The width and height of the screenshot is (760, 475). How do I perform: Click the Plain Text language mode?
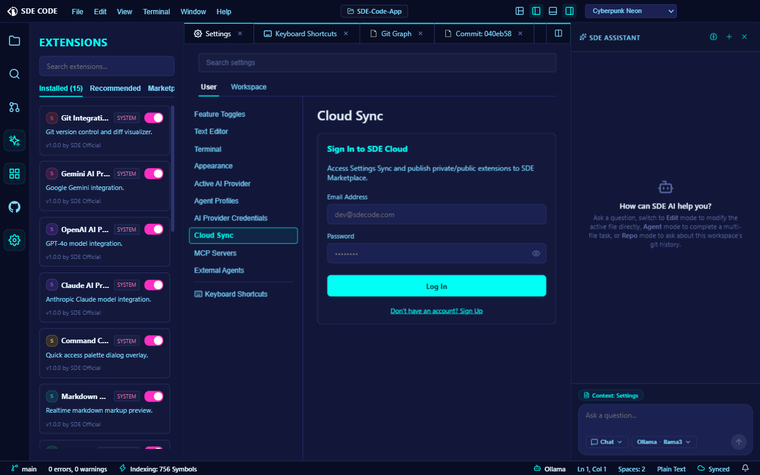[671, 469]
